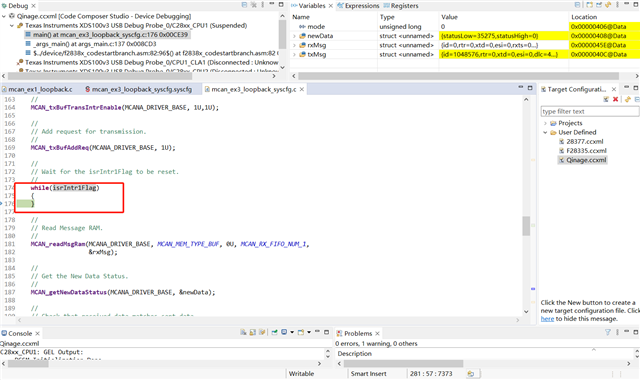Click gear icon beside Qinage.ccxml debug session
This screenshot has height=380, width=640.
tap(12, 16)
